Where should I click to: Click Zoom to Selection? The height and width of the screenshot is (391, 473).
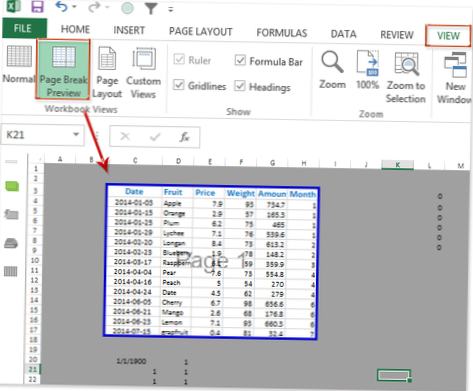pyautogui.click(x=406, y=77)
